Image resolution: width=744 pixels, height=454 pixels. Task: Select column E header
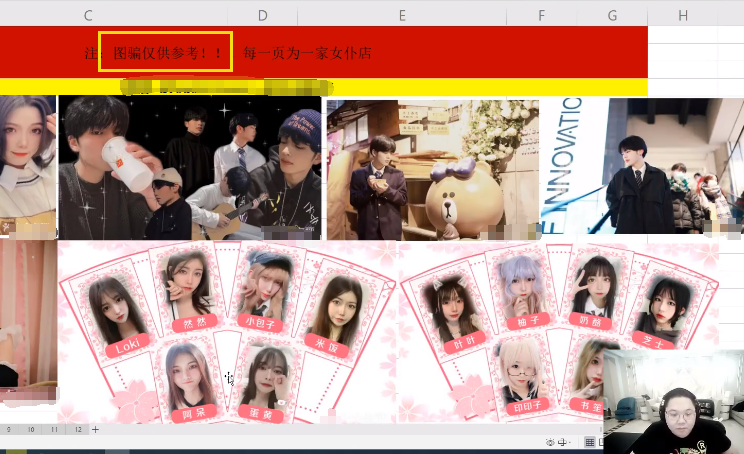[402, 16]
